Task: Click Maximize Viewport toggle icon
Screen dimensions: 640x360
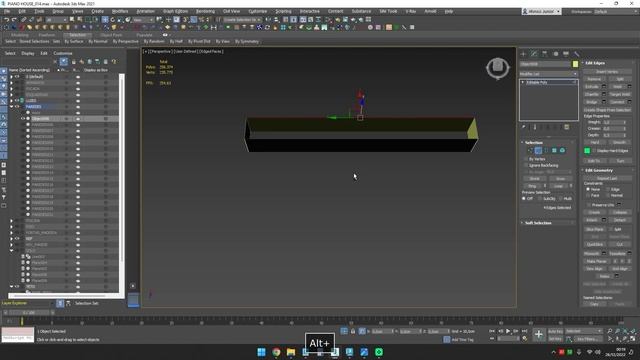Action: tap(633, 339)
